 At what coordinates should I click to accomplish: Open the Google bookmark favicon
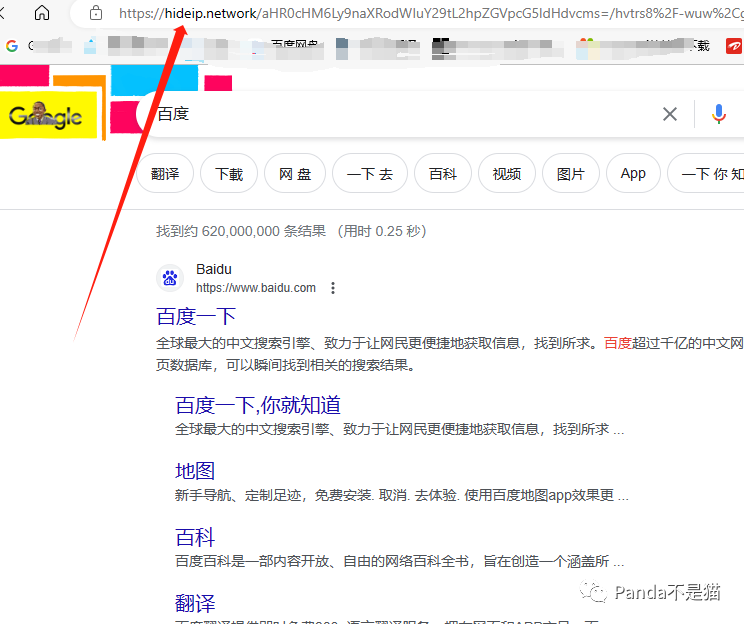(12, 46)
